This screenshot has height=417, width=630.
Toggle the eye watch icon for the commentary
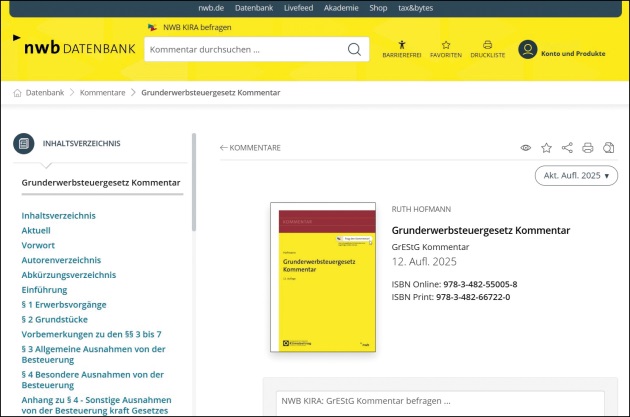click(x=526, y=148)
